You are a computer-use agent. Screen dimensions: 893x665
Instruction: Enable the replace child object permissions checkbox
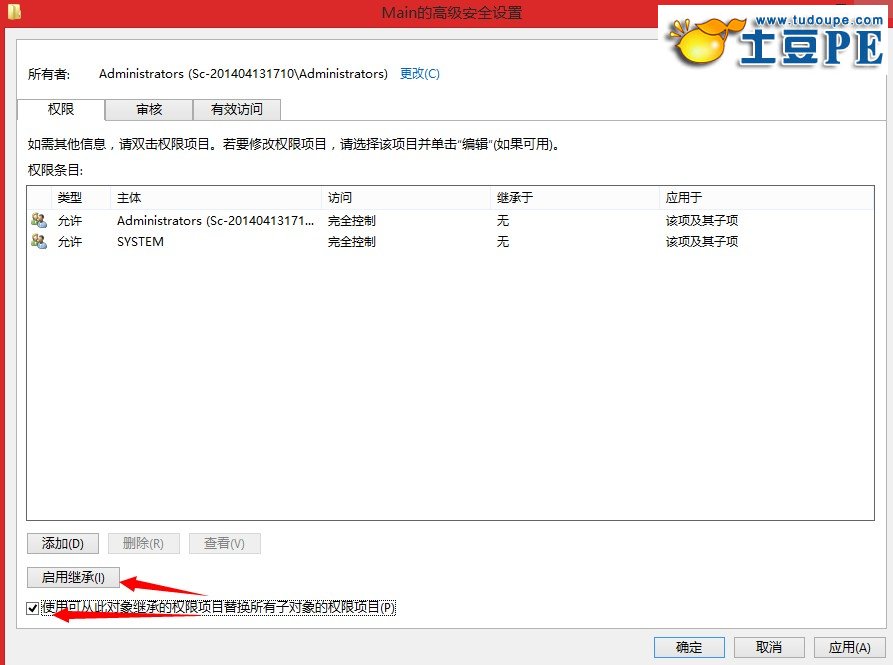click(33, 607)
